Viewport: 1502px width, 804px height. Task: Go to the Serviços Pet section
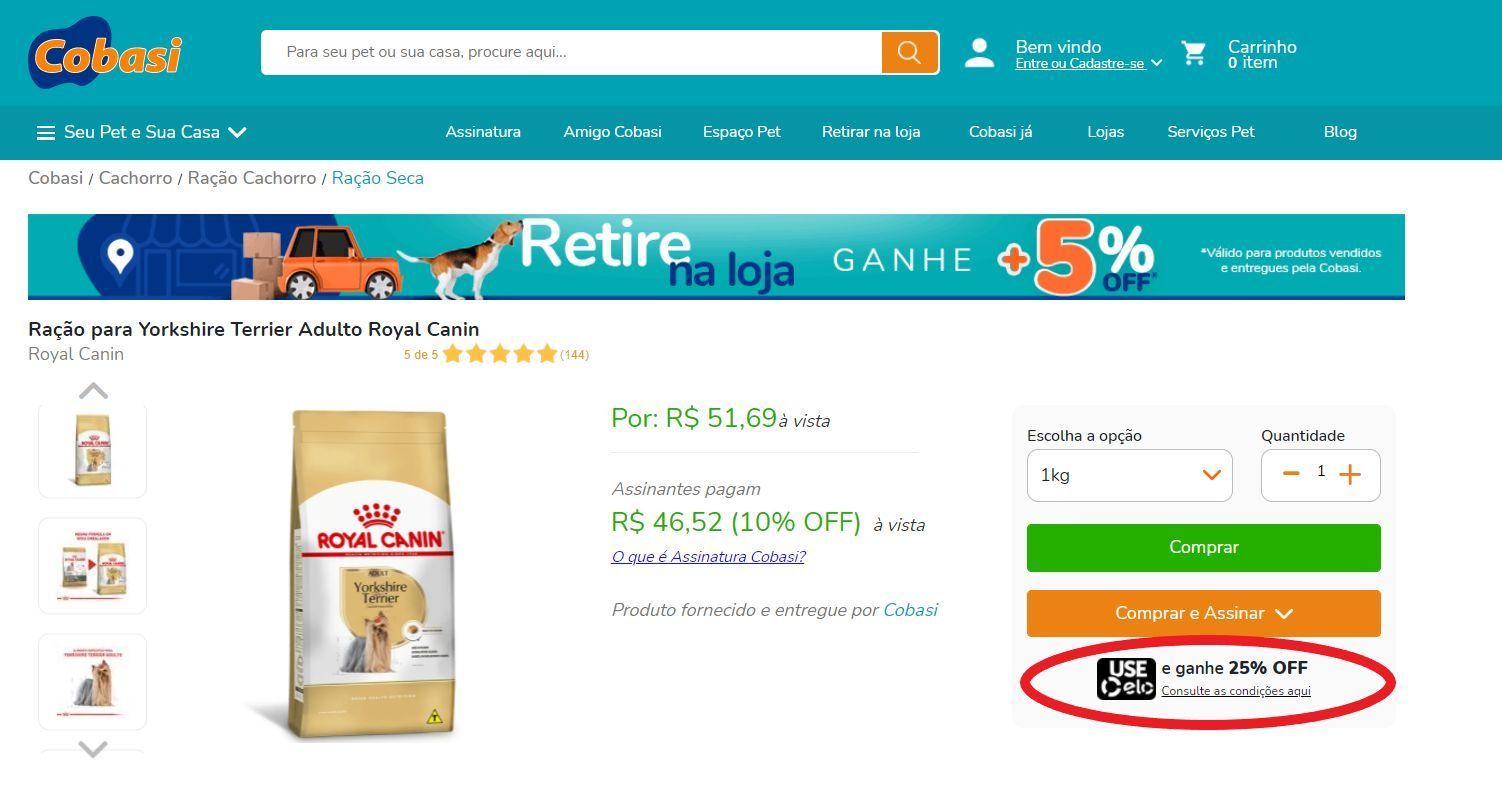tap(1211, 132)
